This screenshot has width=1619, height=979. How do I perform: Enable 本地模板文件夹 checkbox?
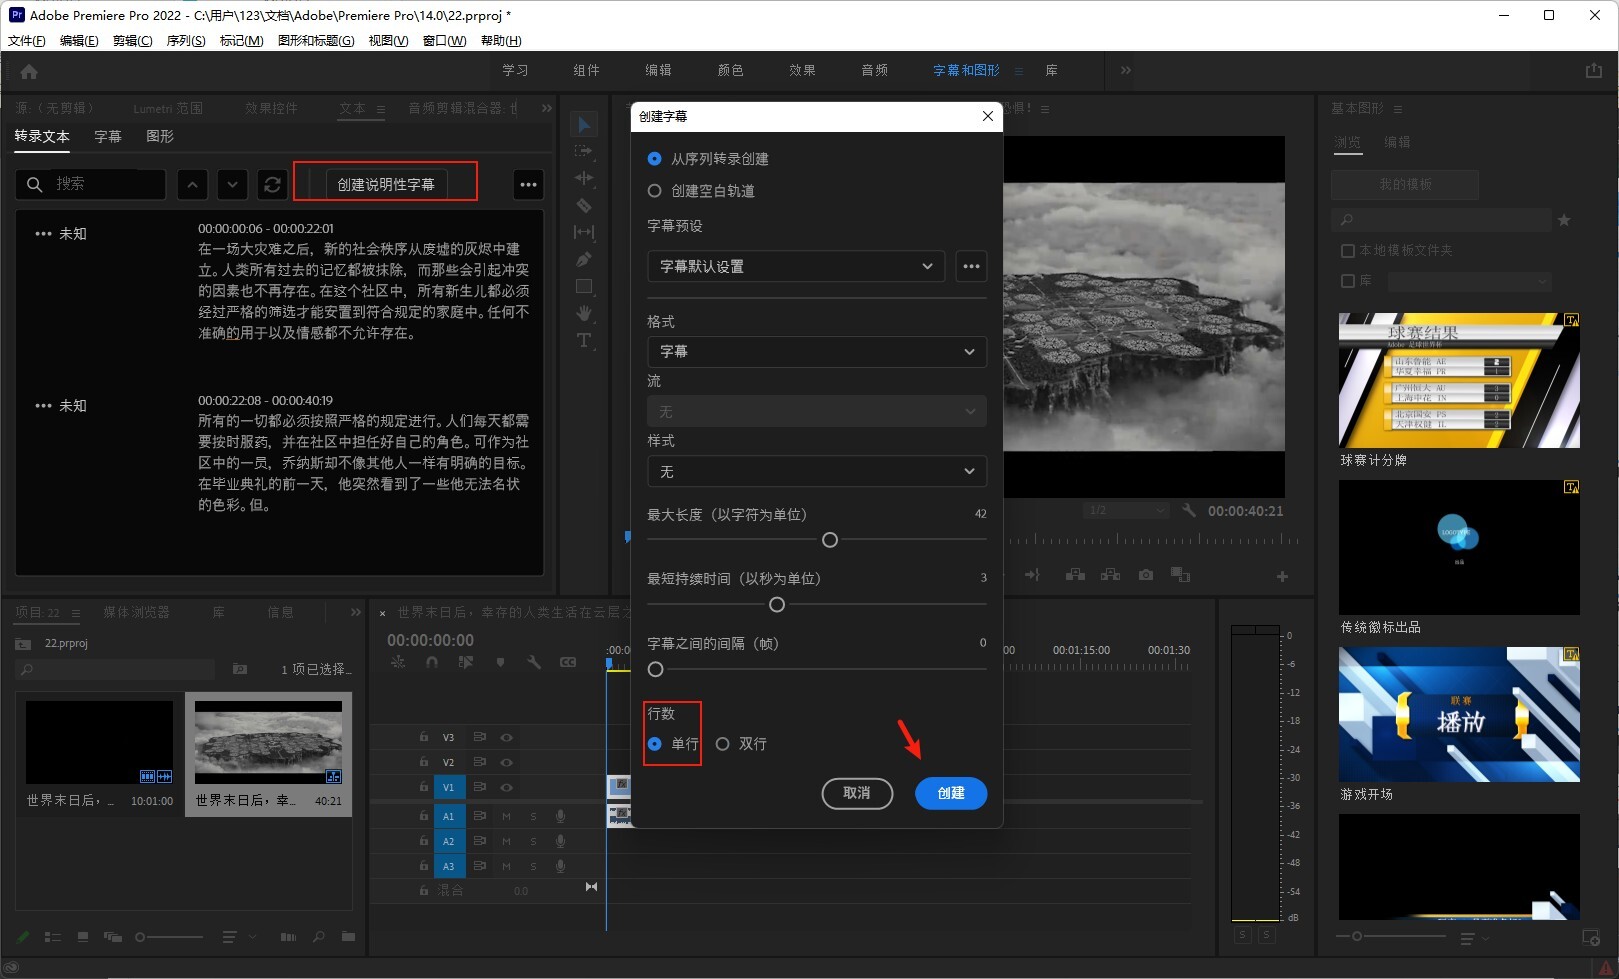[x=1347, y=251]
